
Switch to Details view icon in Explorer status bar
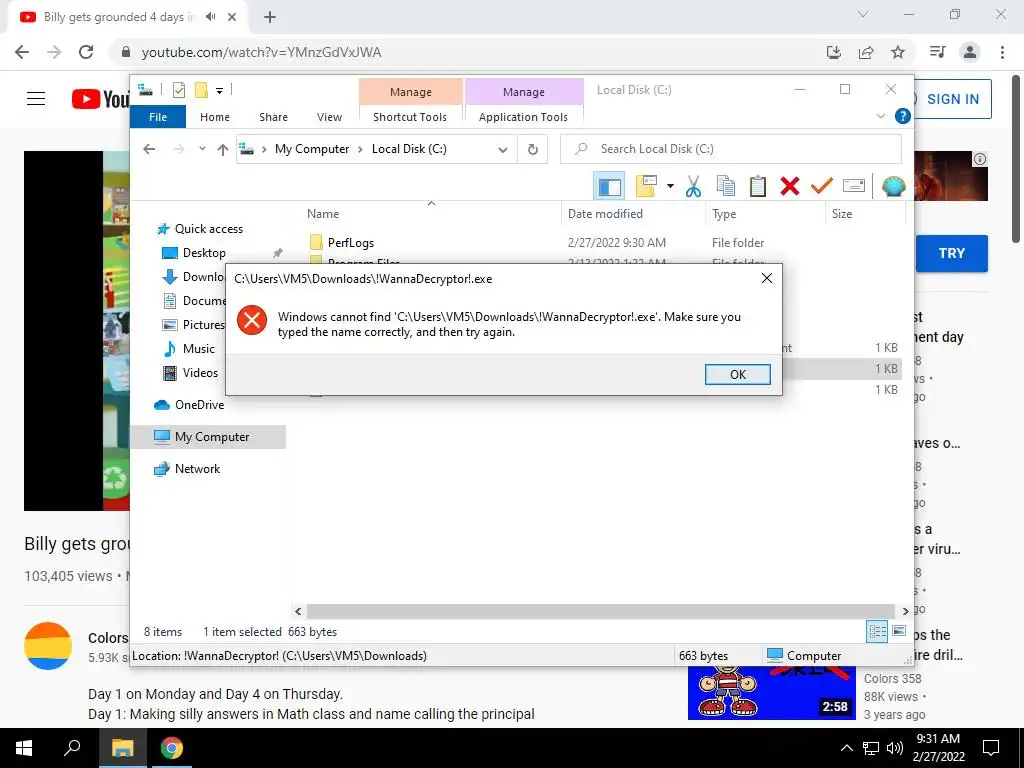pyautogui.click(x=877, y=632)
